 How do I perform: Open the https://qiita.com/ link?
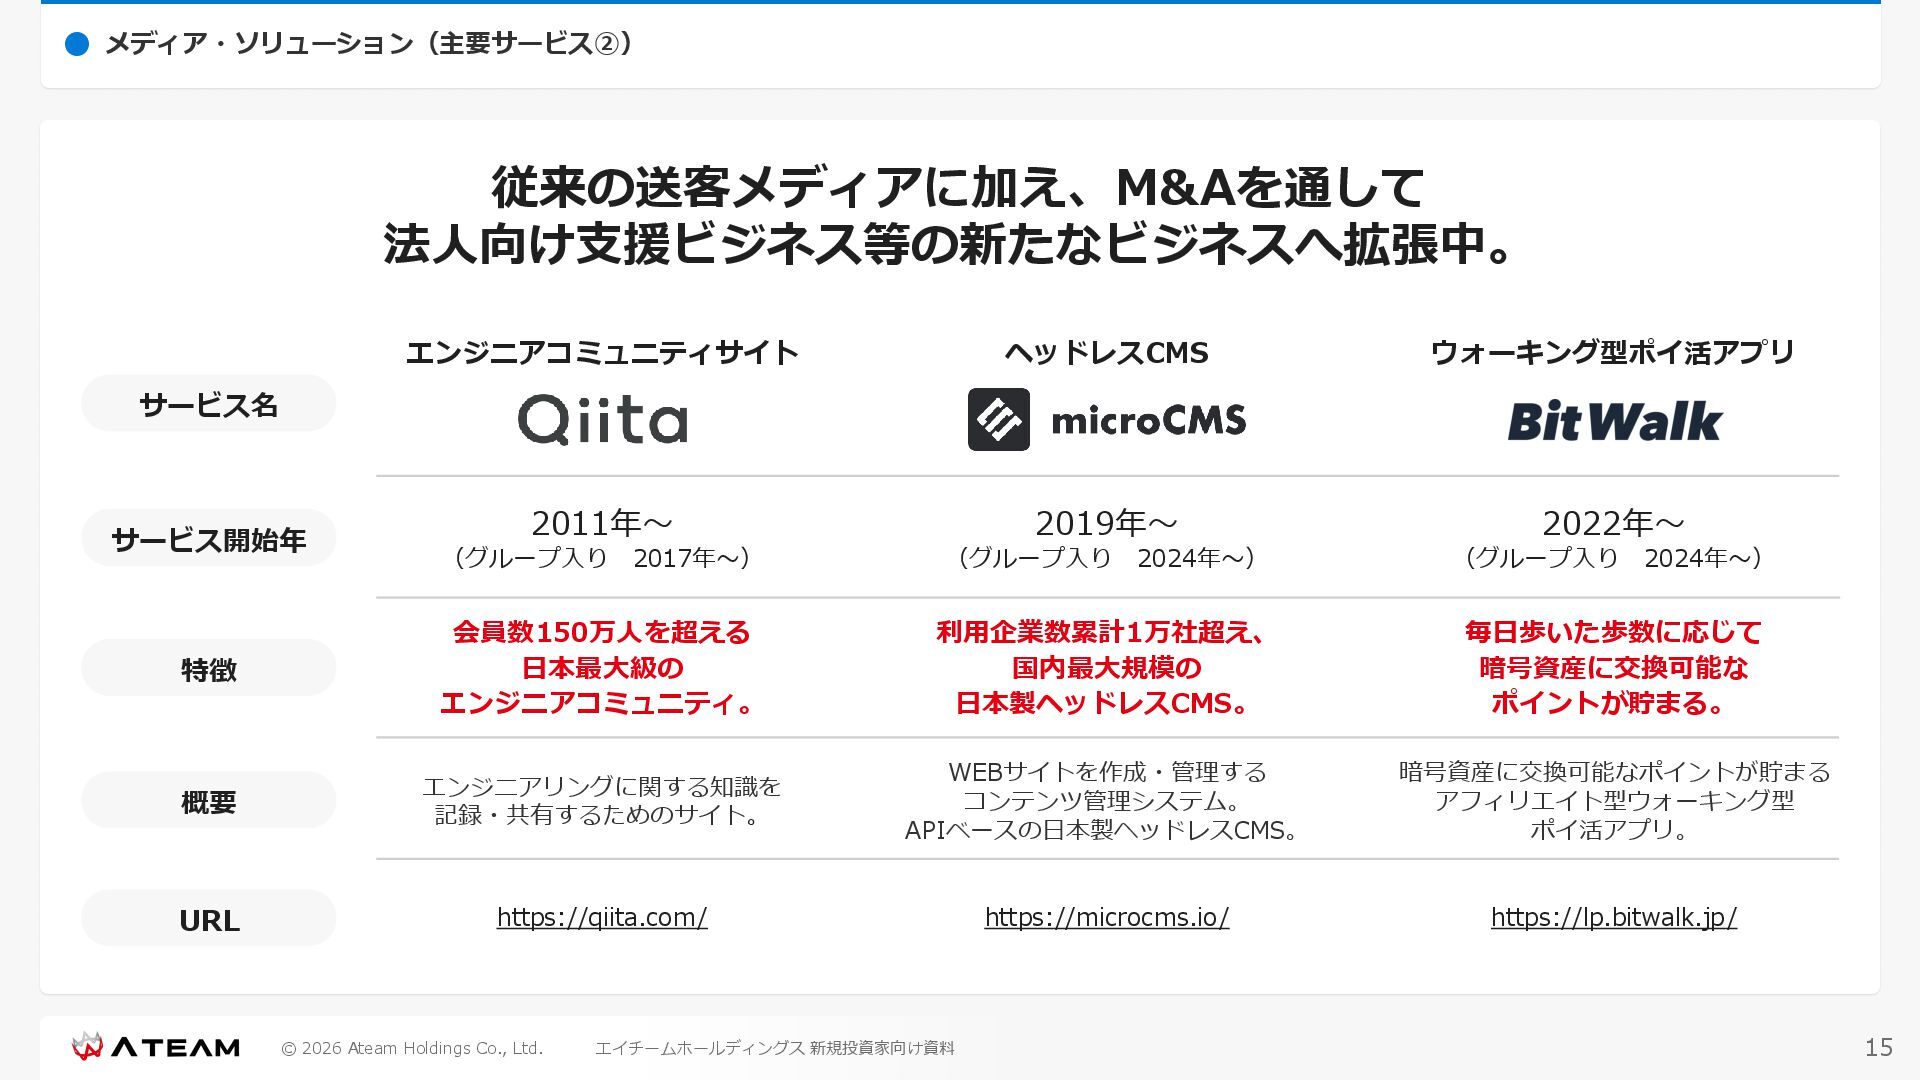click(x=602, y=917)
